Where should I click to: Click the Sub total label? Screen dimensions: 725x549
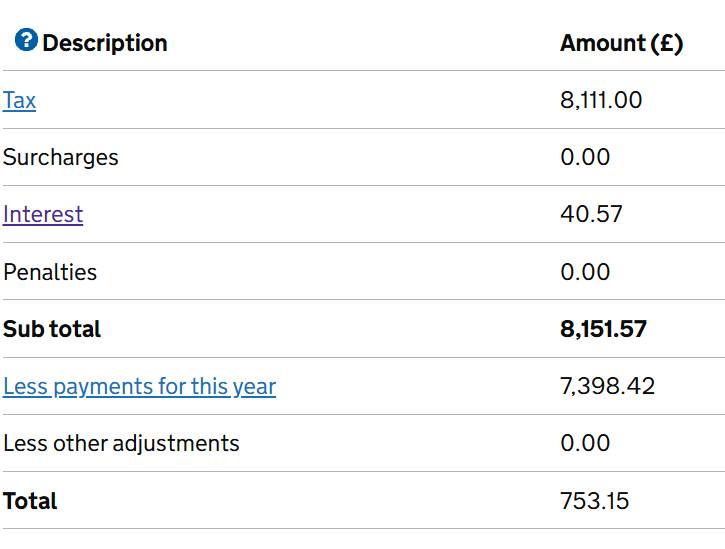click(x=52, y=329)
